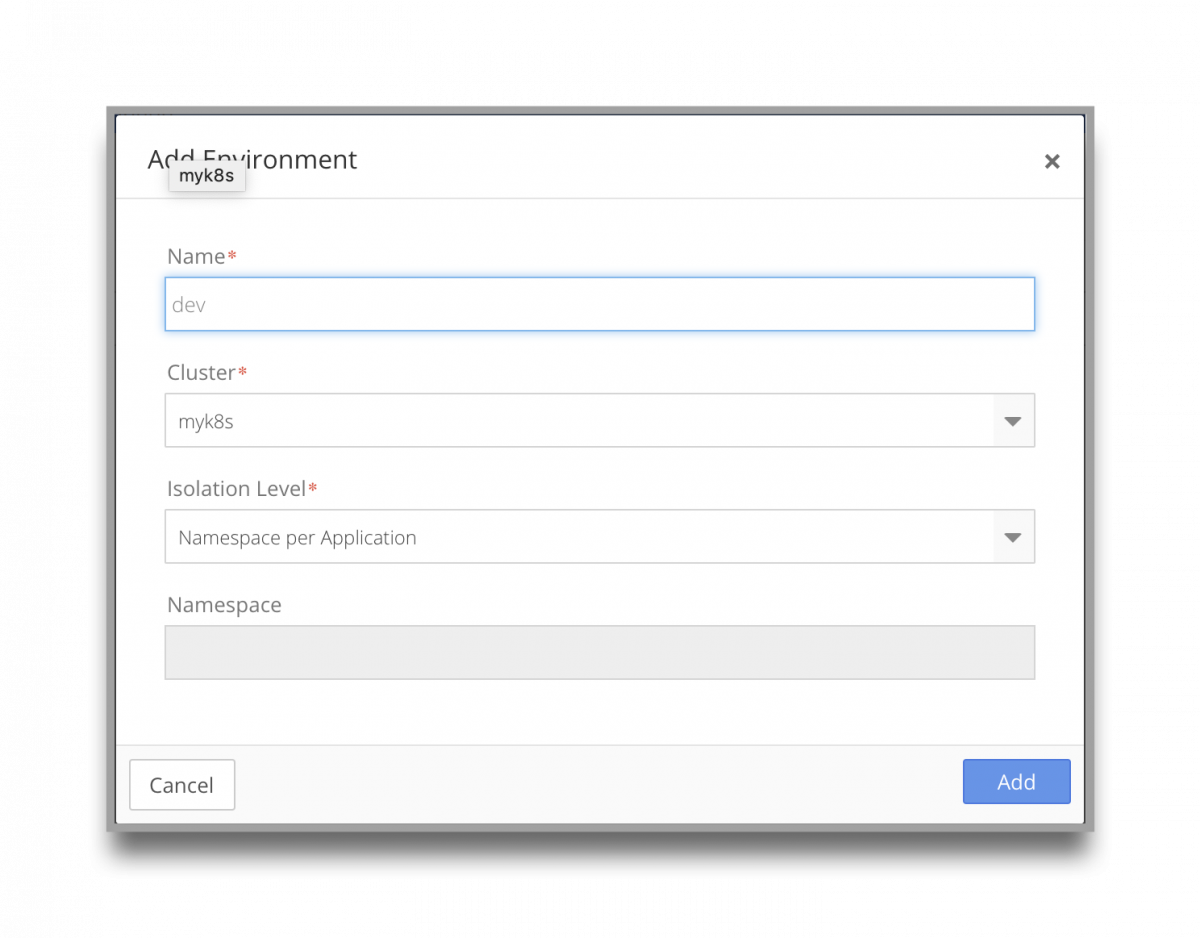This screenshot has width=1200, height=938.
Task: Click Namespace per Application option text
Action: [x=296, y=537]
